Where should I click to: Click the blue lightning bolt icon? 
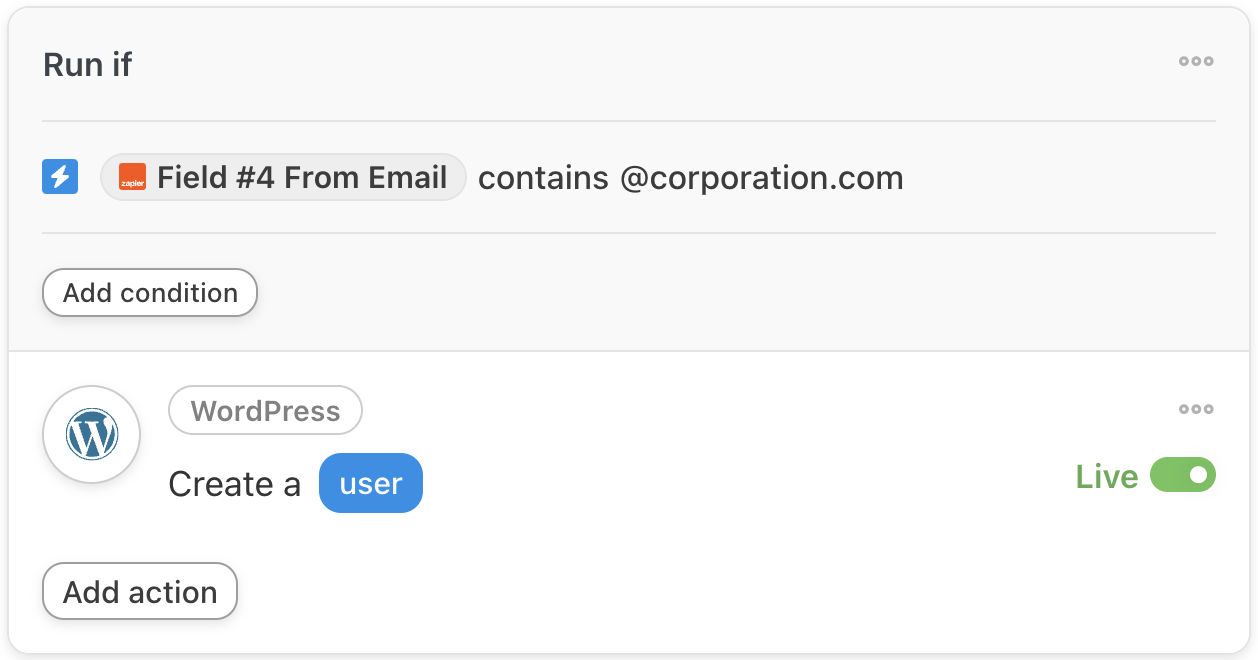pyautogui.click(x=60, y=177)
